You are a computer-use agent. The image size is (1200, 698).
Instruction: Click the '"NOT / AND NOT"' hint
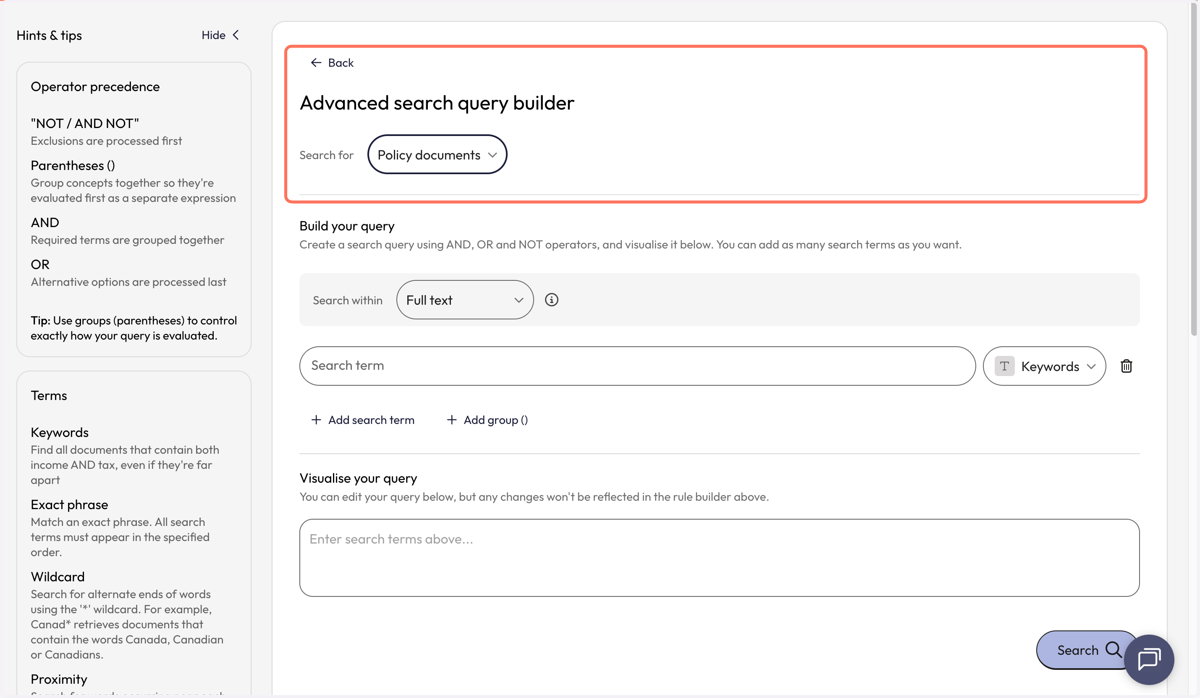click(x=85, y=123)
